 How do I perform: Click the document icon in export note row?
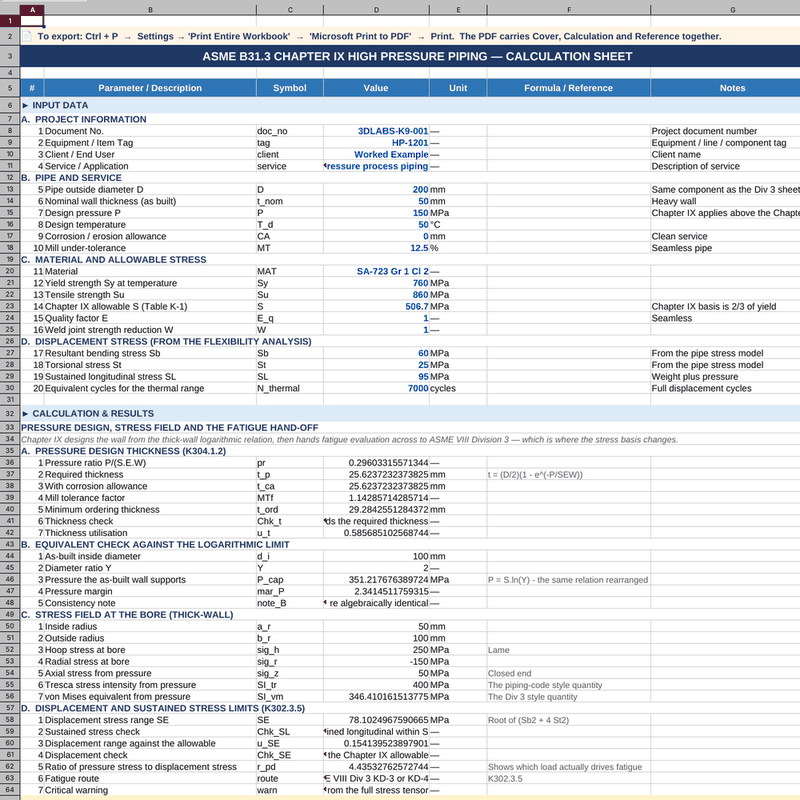pyautogui.click(x=27, y=36)
